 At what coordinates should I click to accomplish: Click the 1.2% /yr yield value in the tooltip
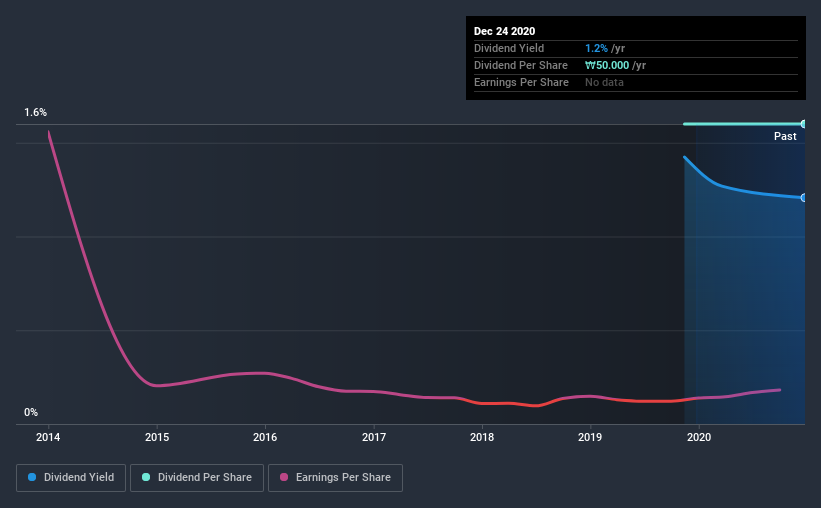tap(605, 48)
